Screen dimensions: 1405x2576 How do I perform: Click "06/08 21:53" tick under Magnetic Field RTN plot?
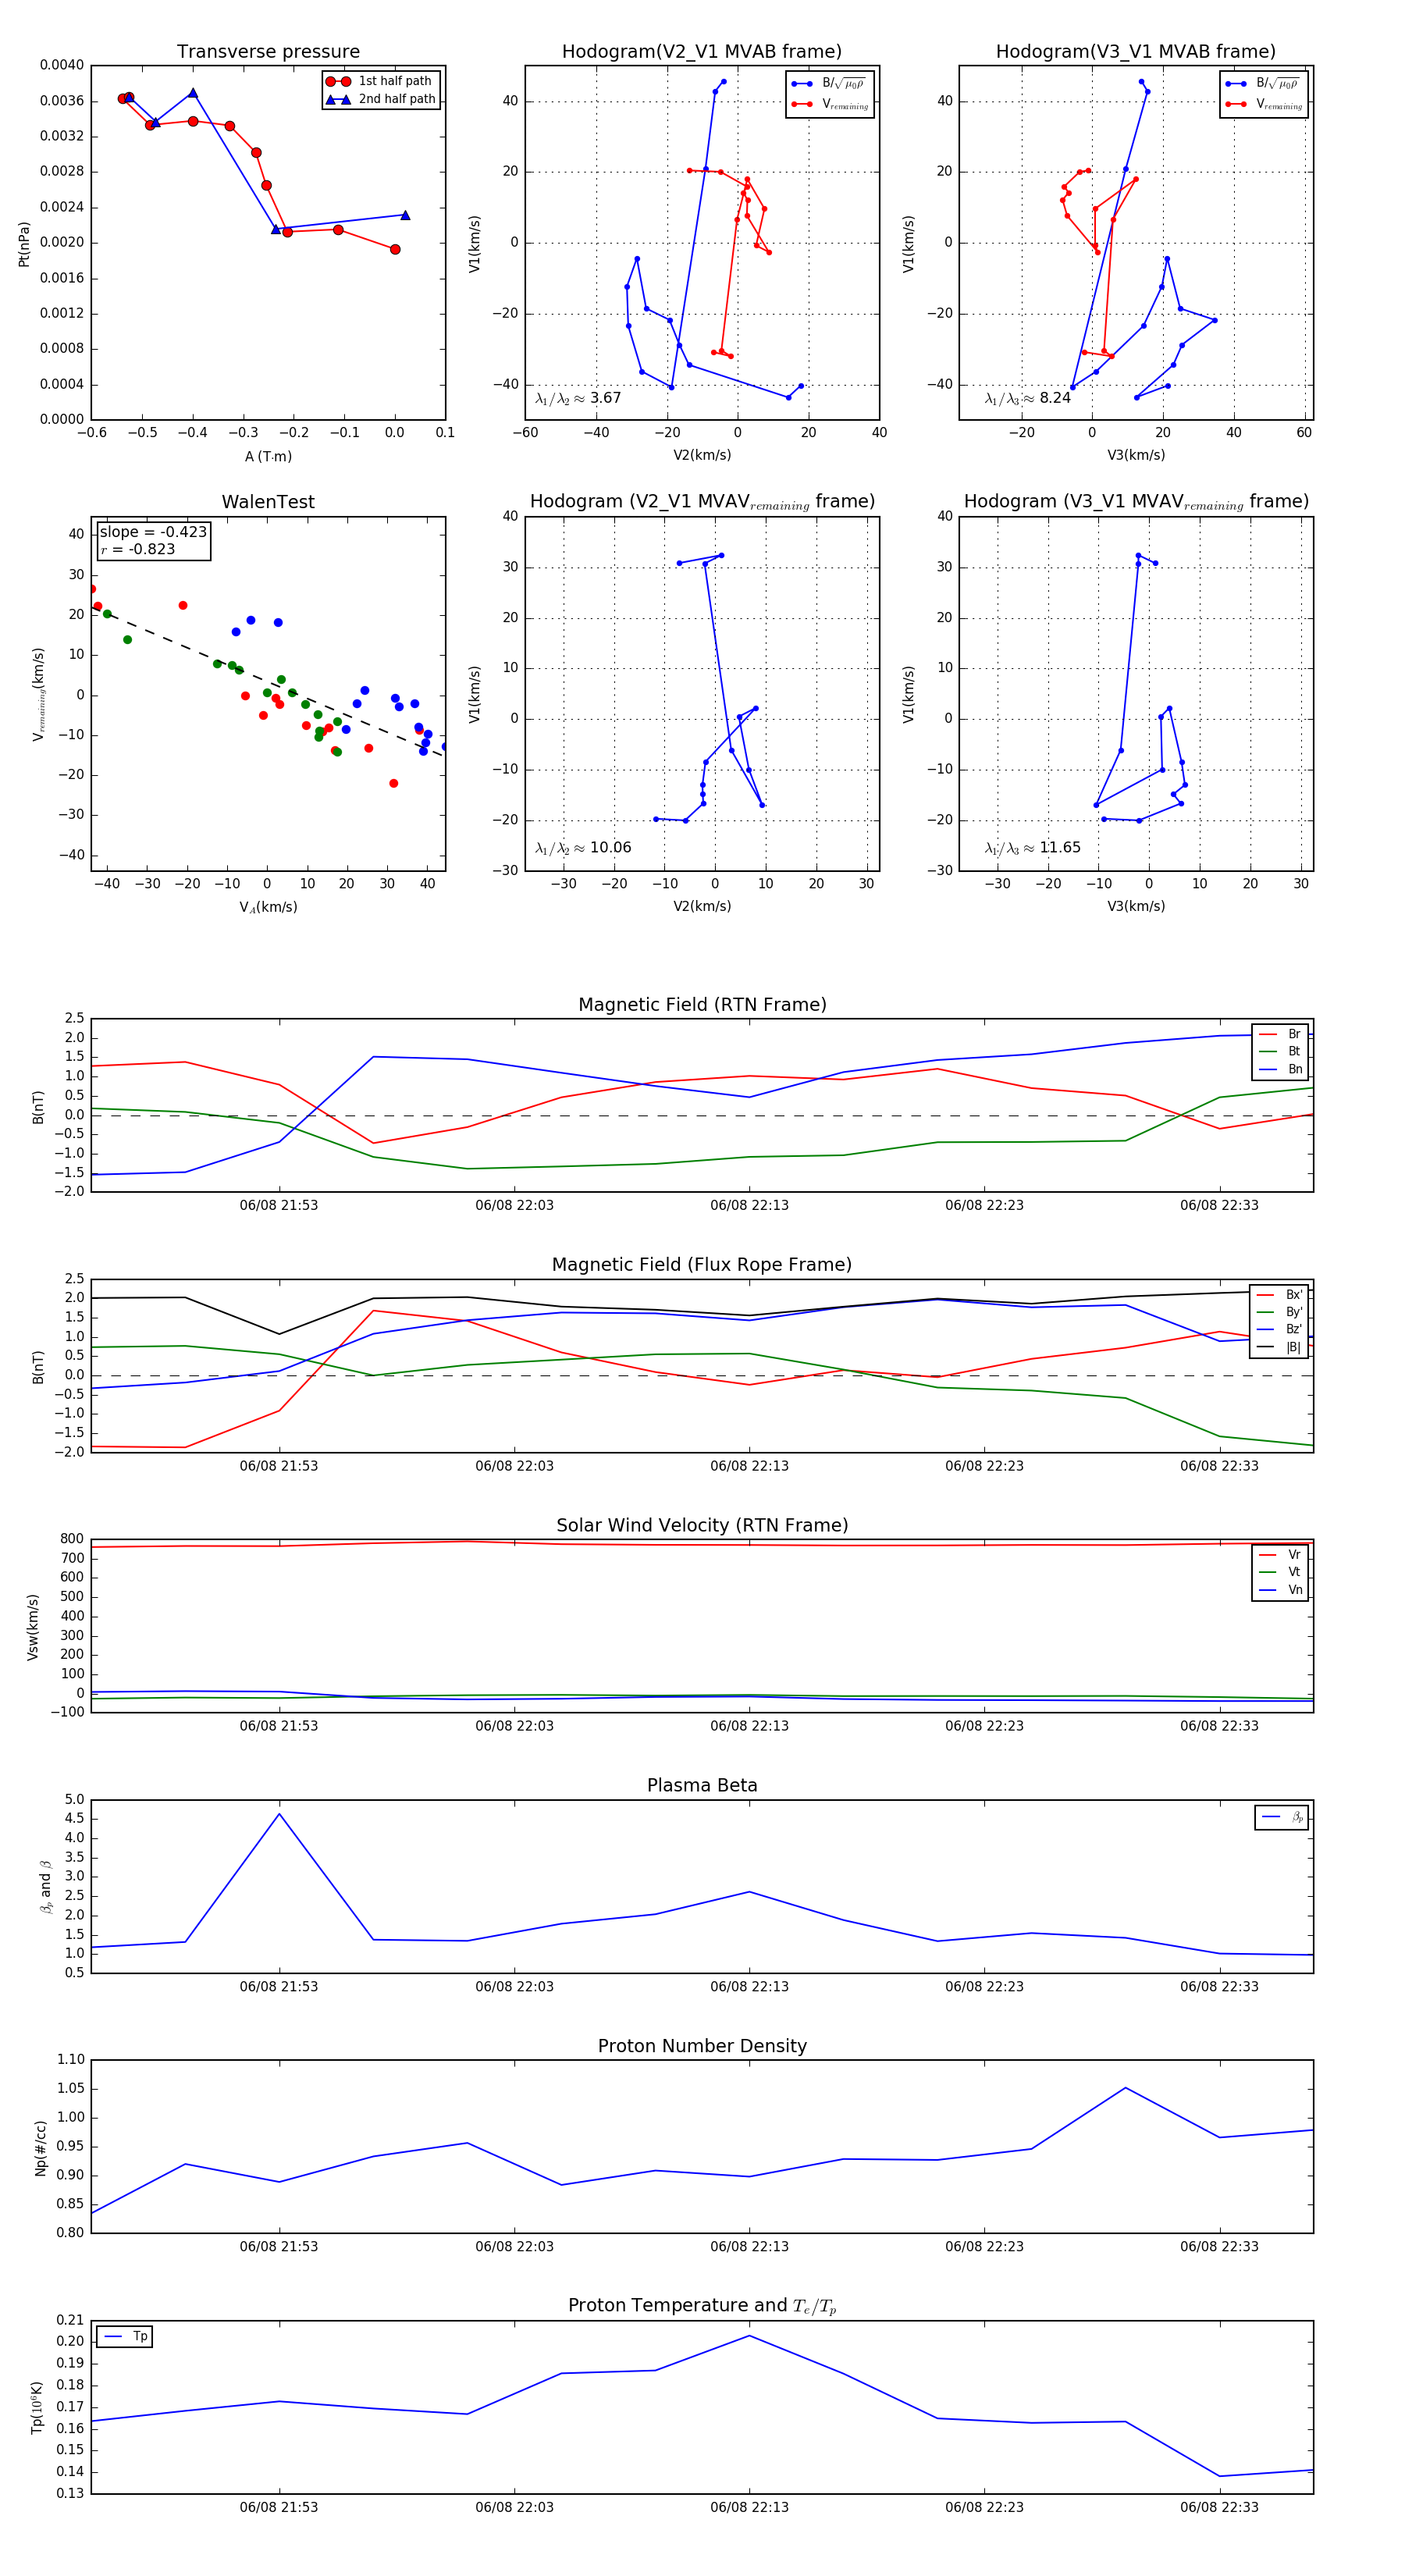279,1205
